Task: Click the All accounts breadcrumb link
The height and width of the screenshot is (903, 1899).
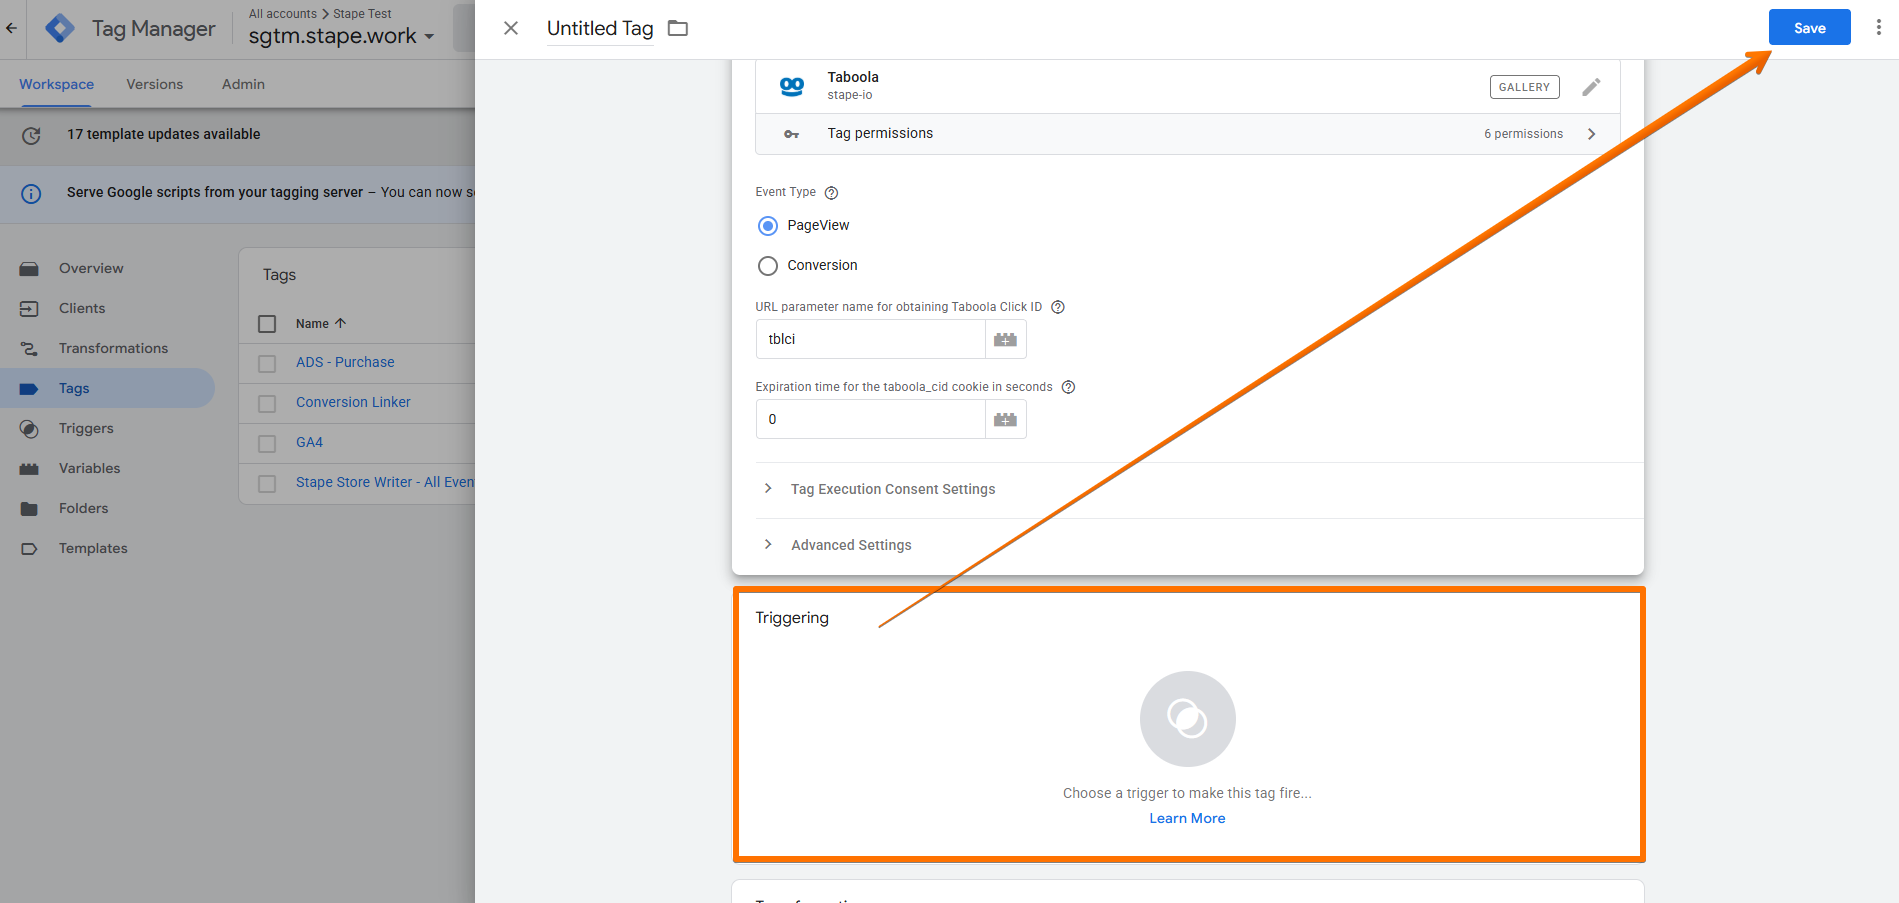Action: pyautogui.click(x=283, y=14)
